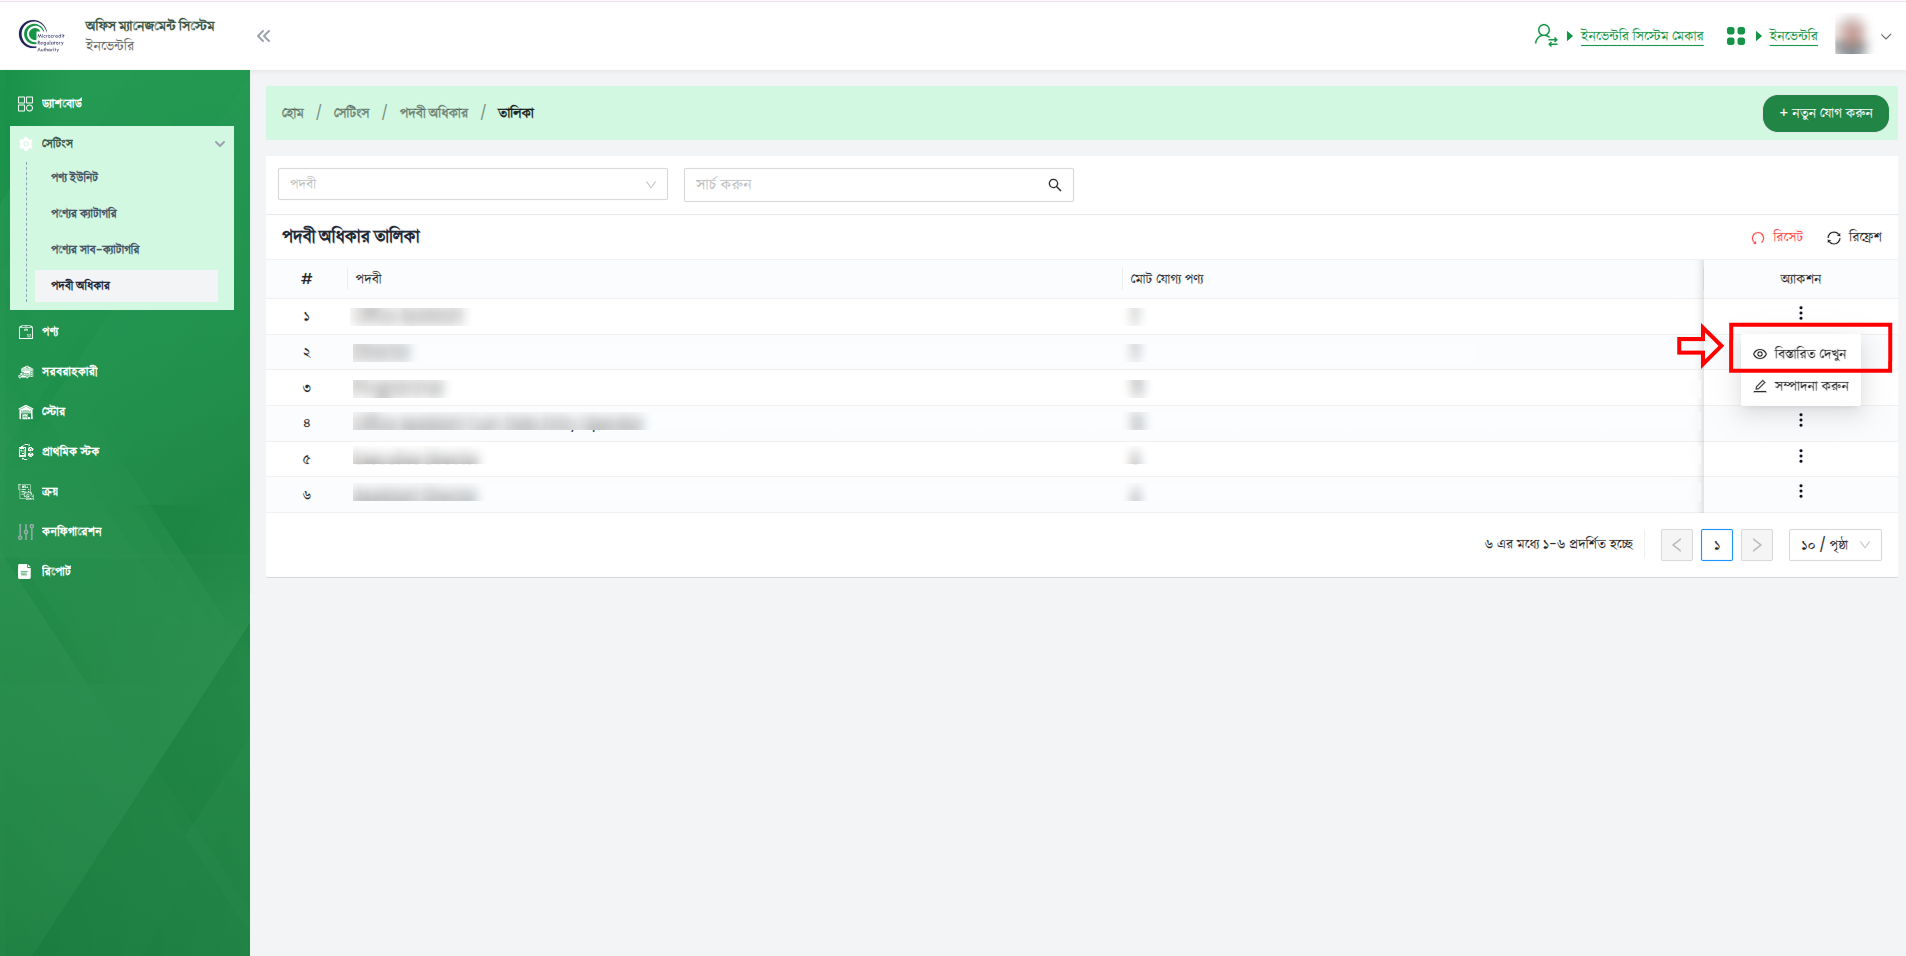Open action menu for row ৪
1906x956 pixels.
(1801, 420)
